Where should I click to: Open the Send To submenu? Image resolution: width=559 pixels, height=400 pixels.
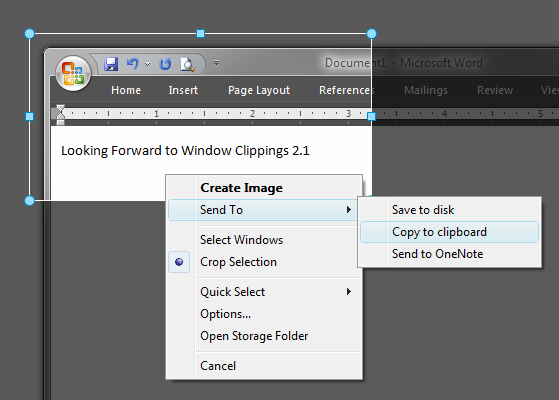coord(264,210)
